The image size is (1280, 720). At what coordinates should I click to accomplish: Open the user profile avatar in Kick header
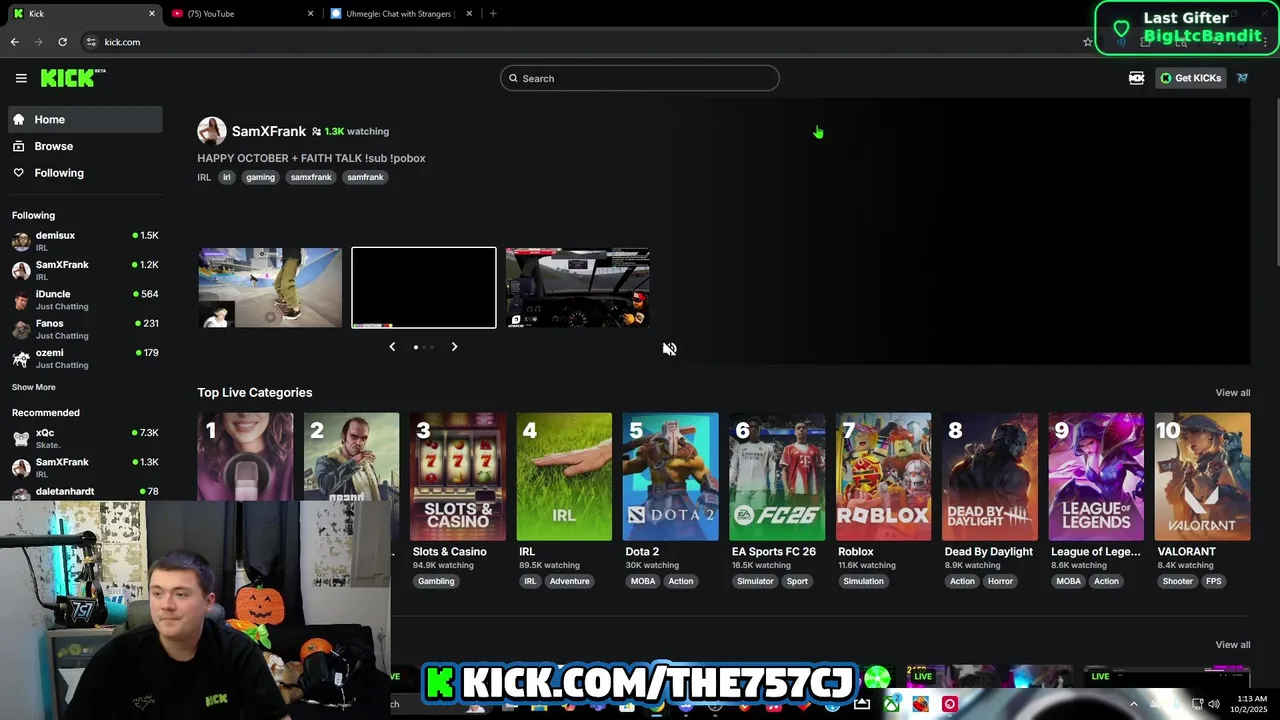(x=1242, y=78)
